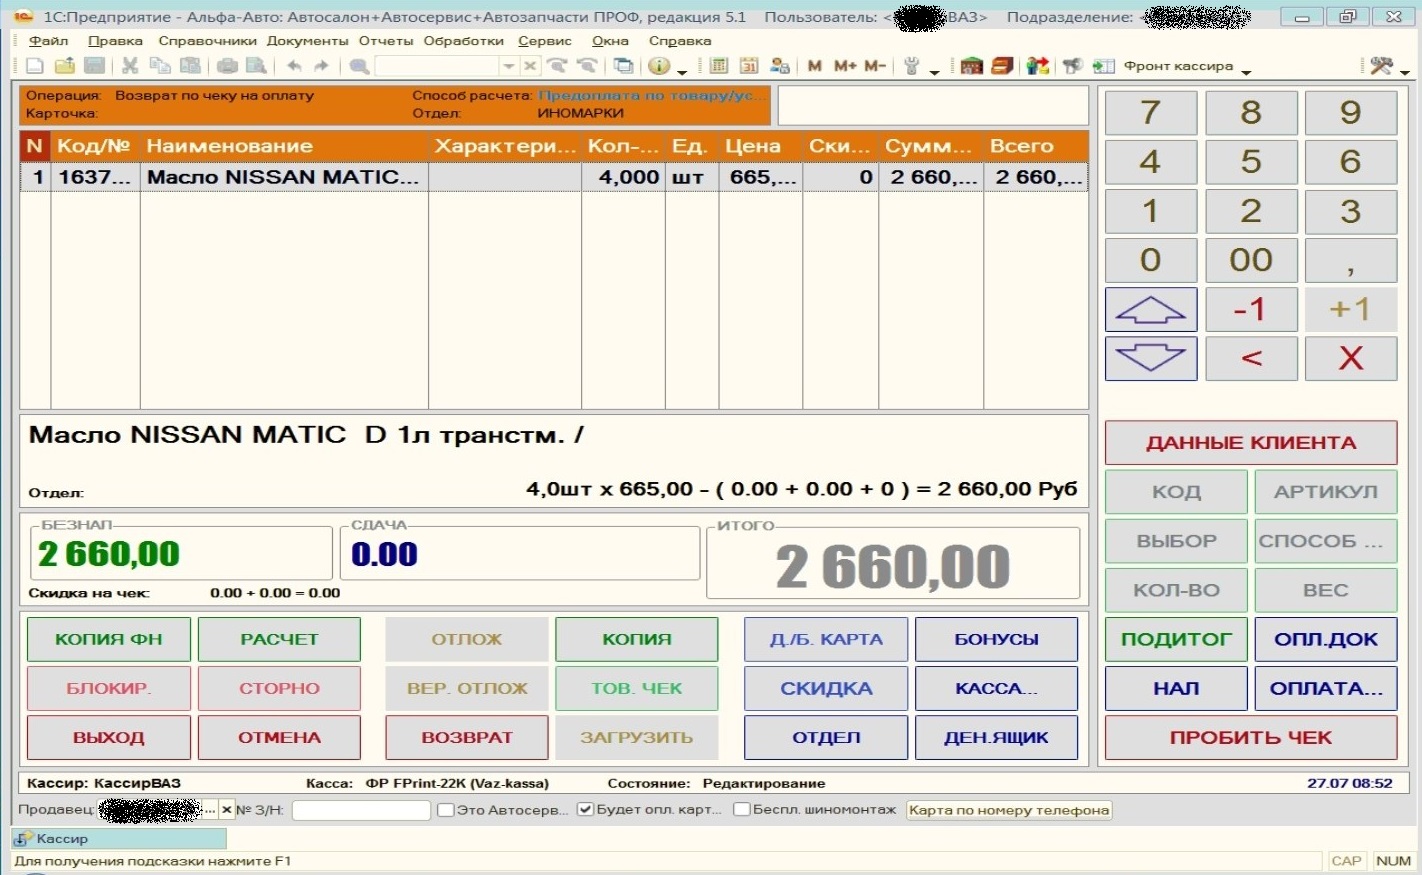This screenshot has width=1422, height=875.
Task: Click the № З/Н input field
Action: tap(361, 810)
